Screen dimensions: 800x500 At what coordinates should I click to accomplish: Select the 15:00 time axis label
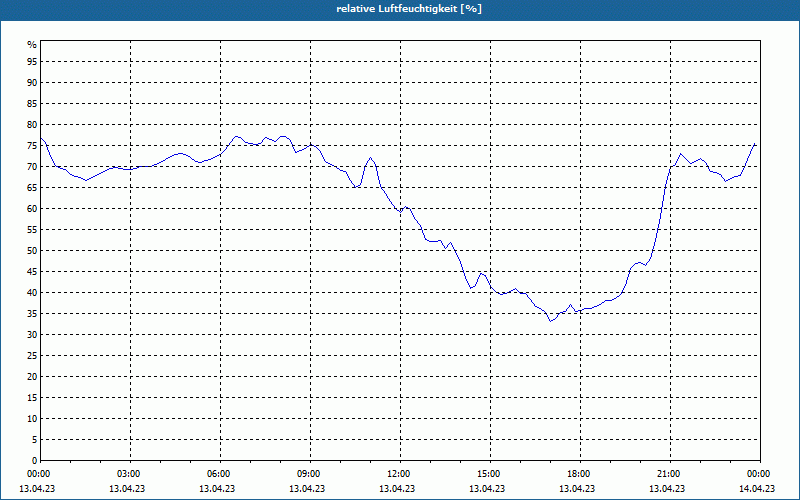tap(490, 474)
